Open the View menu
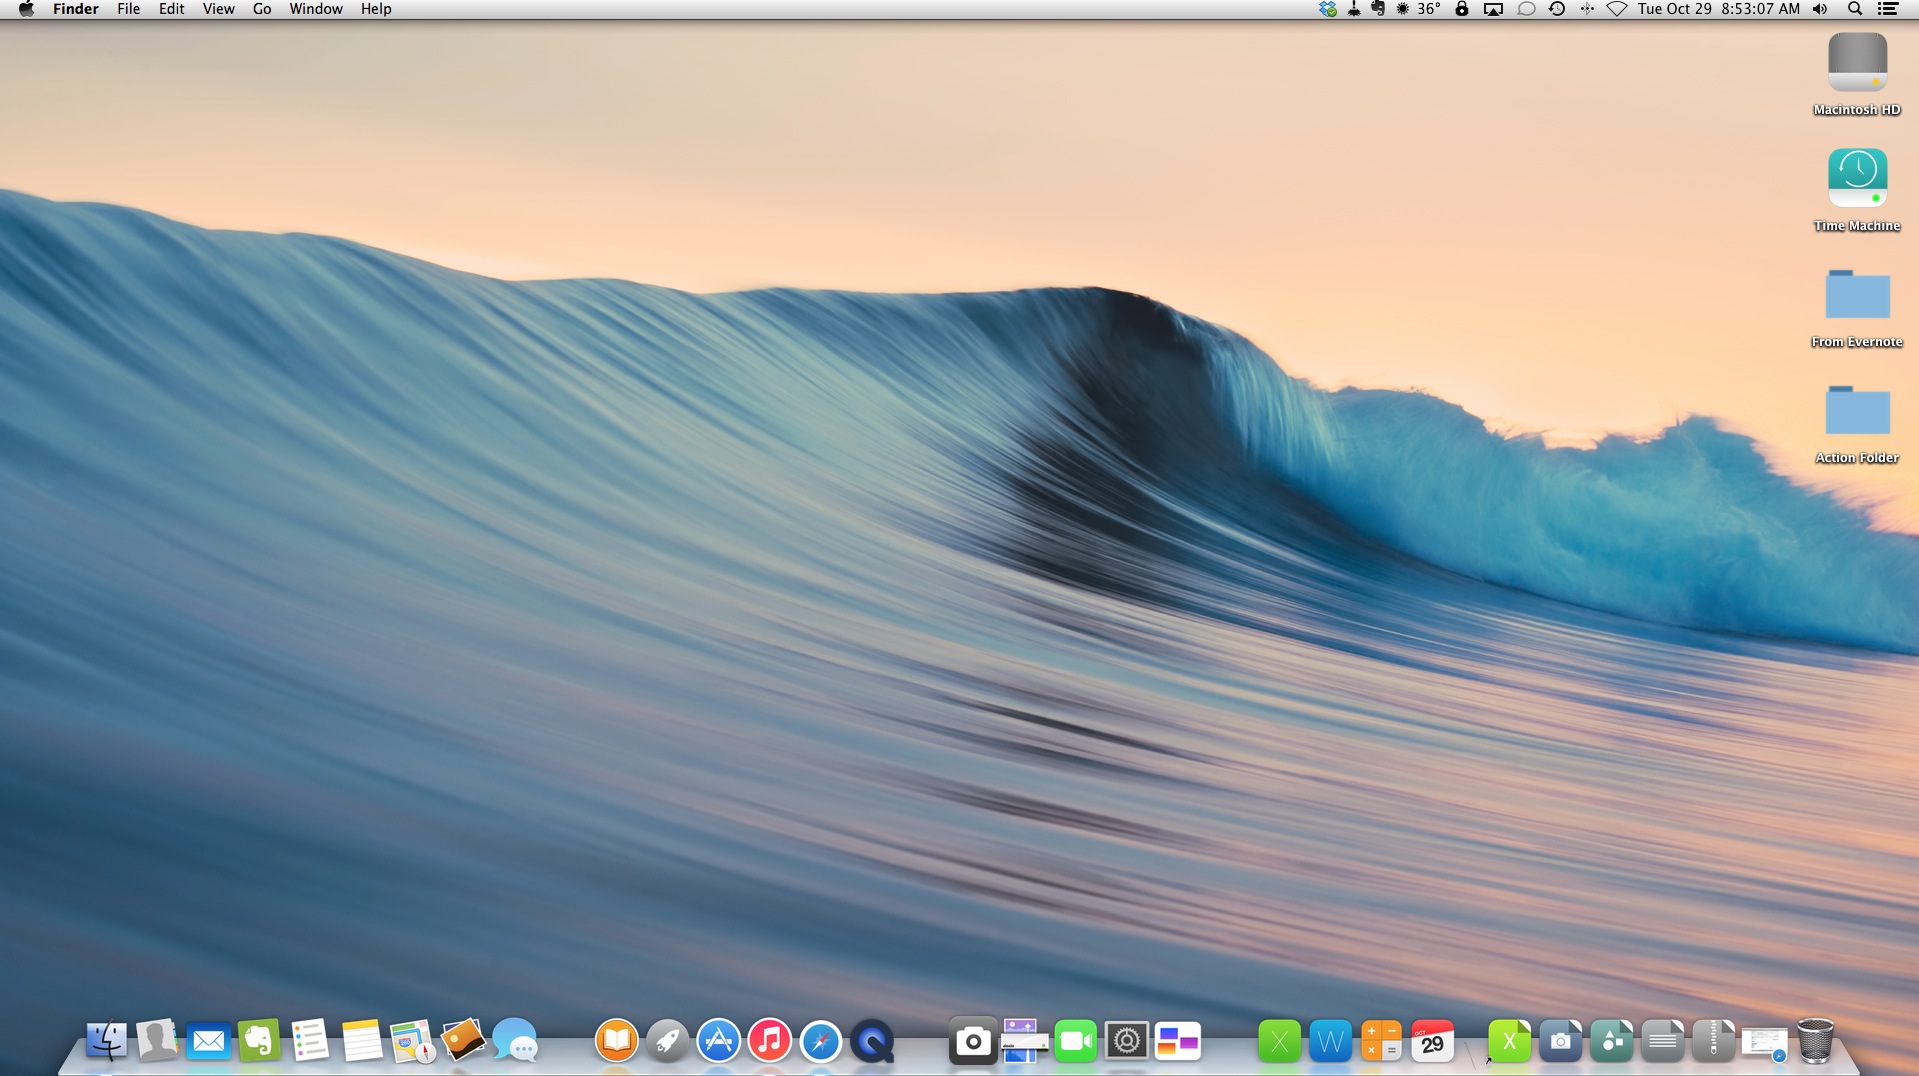Image resolution: width=1919 pixels, height=1076 pixels. (x=219, y=9)
